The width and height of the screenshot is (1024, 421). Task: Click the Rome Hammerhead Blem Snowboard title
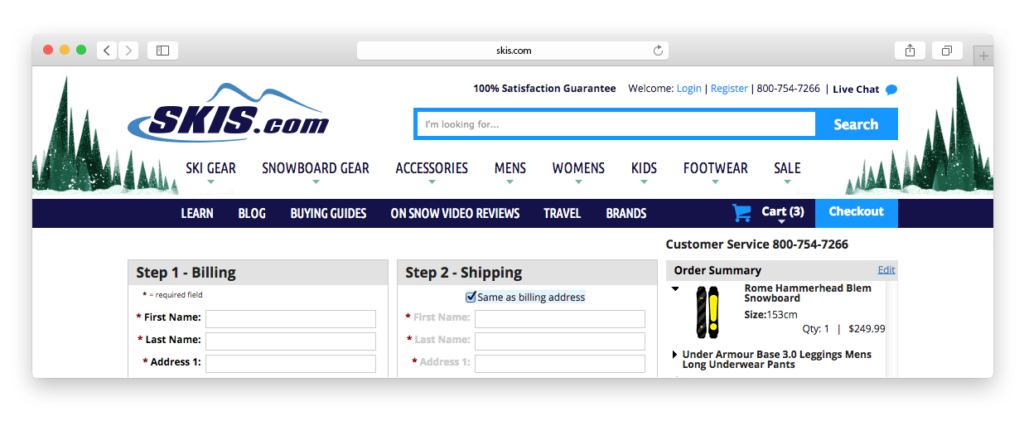pyautogui.click(x=808, y=293)
